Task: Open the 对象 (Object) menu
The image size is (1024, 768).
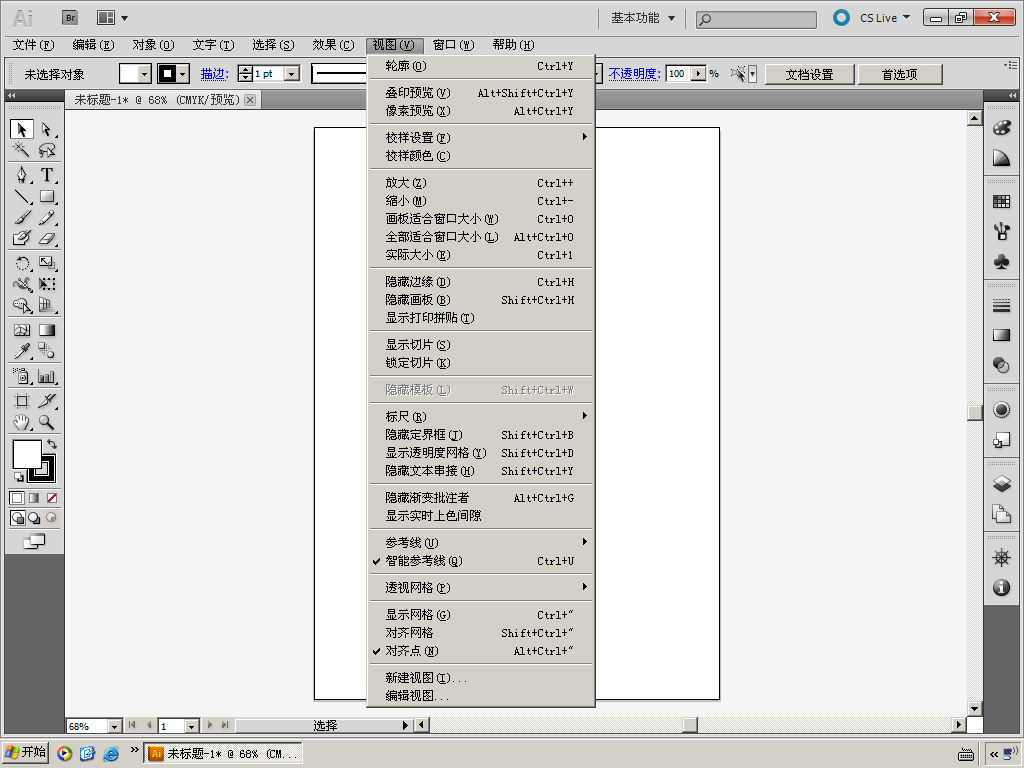Action: point(153,44)
